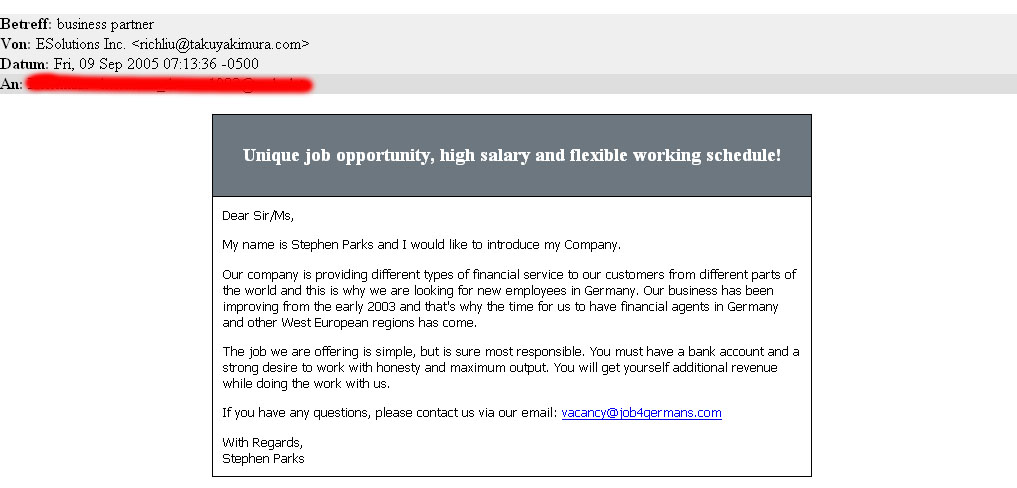Click the Datum header label
Screen dimensions: 1017x488
[x=25, y=64]
